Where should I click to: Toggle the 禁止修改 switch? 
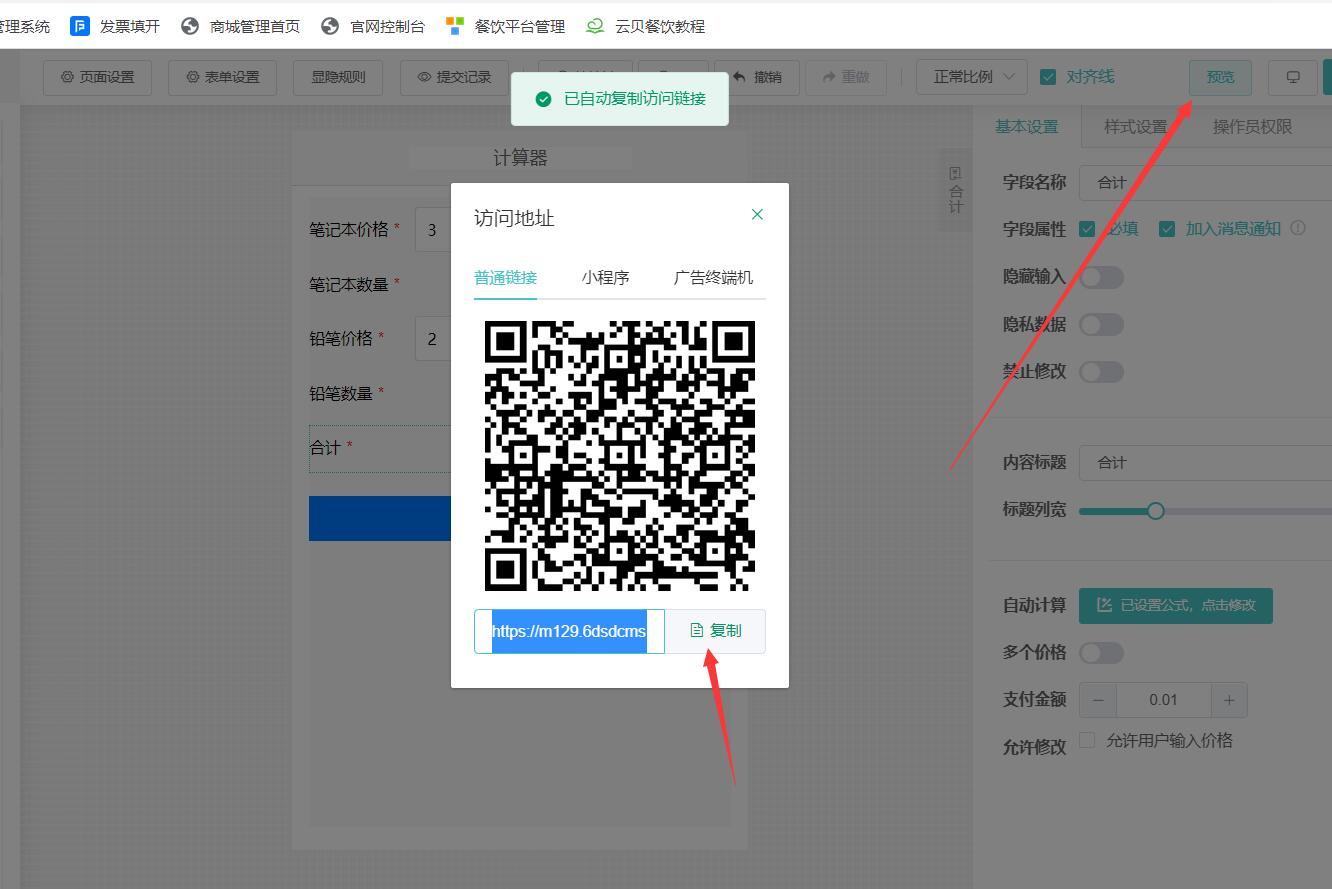(1101, 371)
